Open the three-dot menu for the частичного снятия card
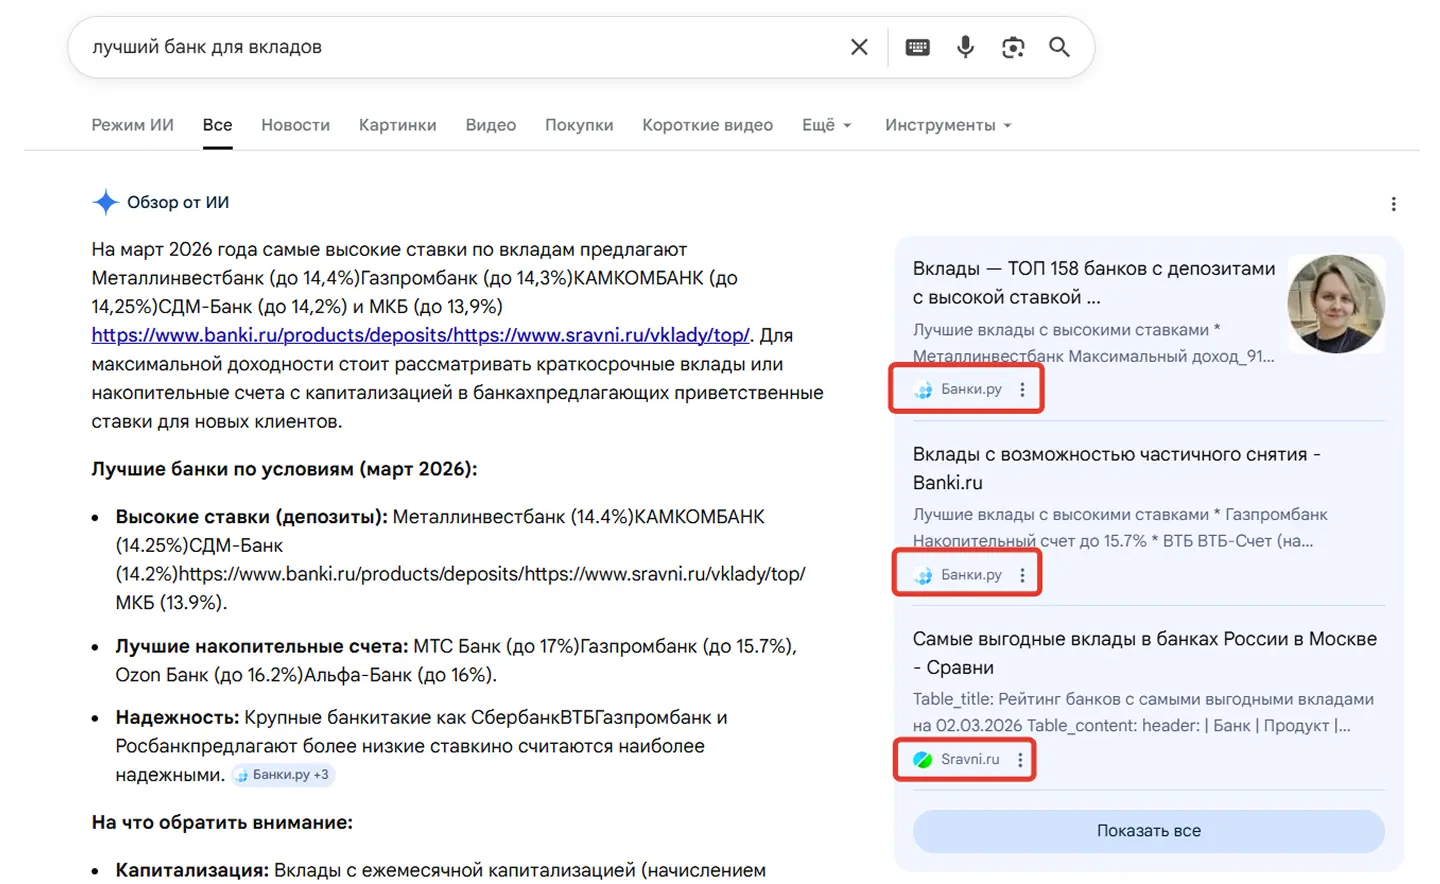The width and height of the screenshot is (1440, 884). [x=1022, y=575]
